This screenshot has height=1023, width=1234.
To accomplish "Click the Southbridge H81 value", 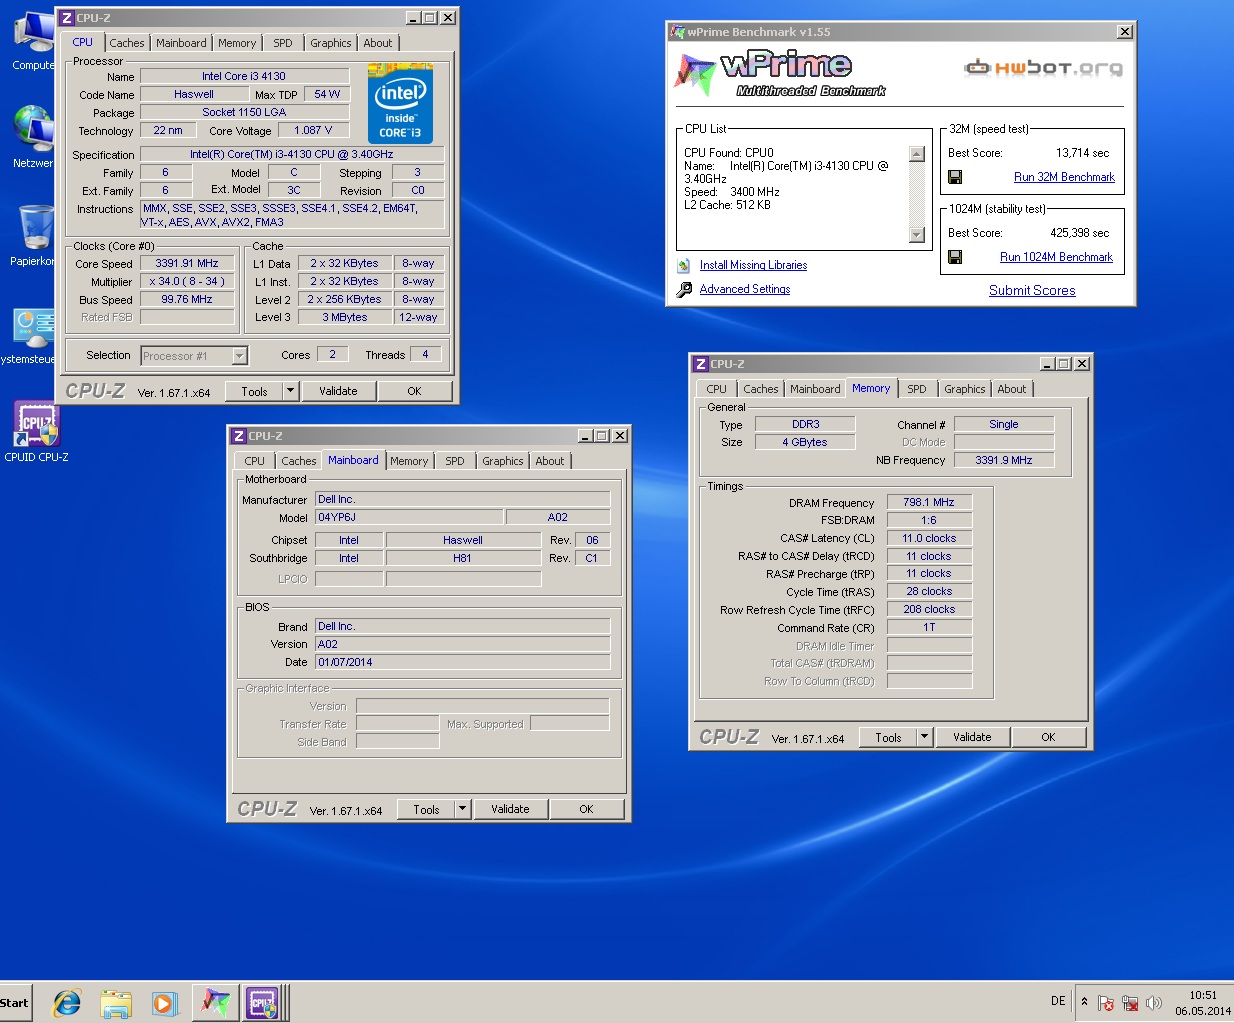I will (x=463, y=558).
